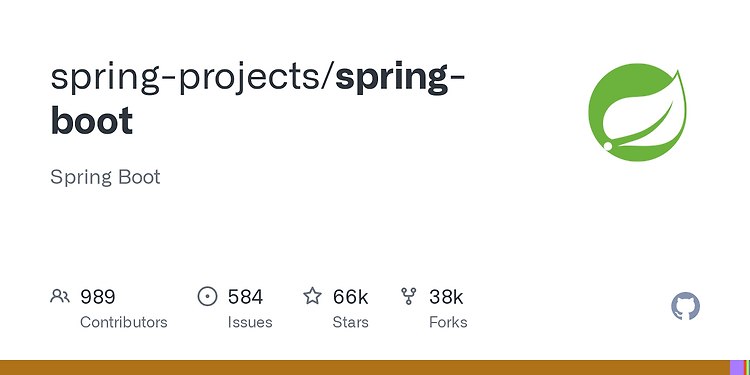Click the green Spring leaf logo
Viewport: 750px width, 375px height.
(x=637, y=112)
